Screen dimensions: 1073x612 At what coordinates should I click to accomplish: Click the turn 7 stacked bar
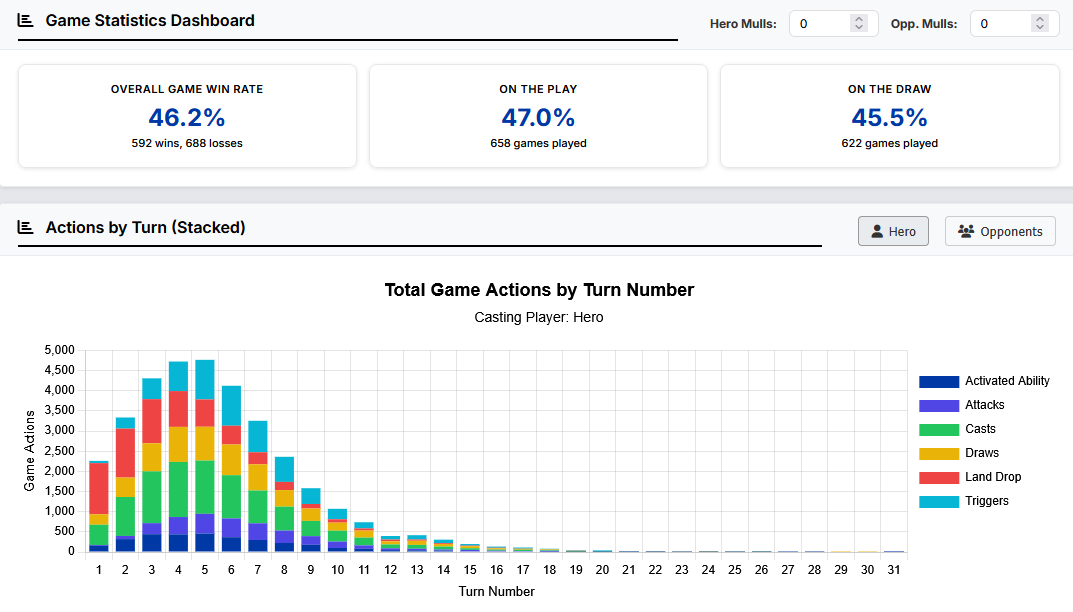[258, 486]
